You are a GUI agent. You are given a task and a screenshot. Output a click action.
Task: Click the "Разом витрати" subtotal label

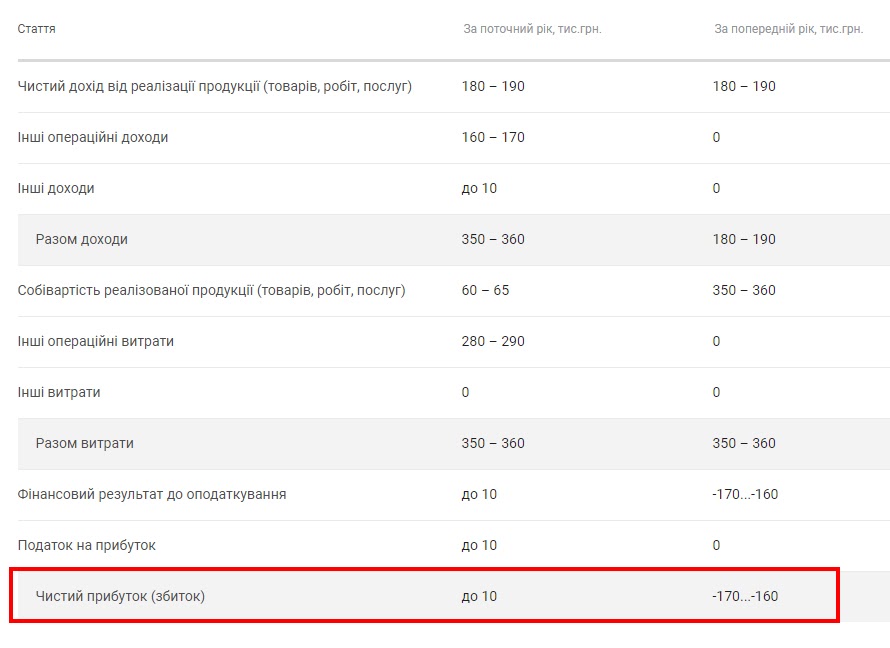coord(85,443)
